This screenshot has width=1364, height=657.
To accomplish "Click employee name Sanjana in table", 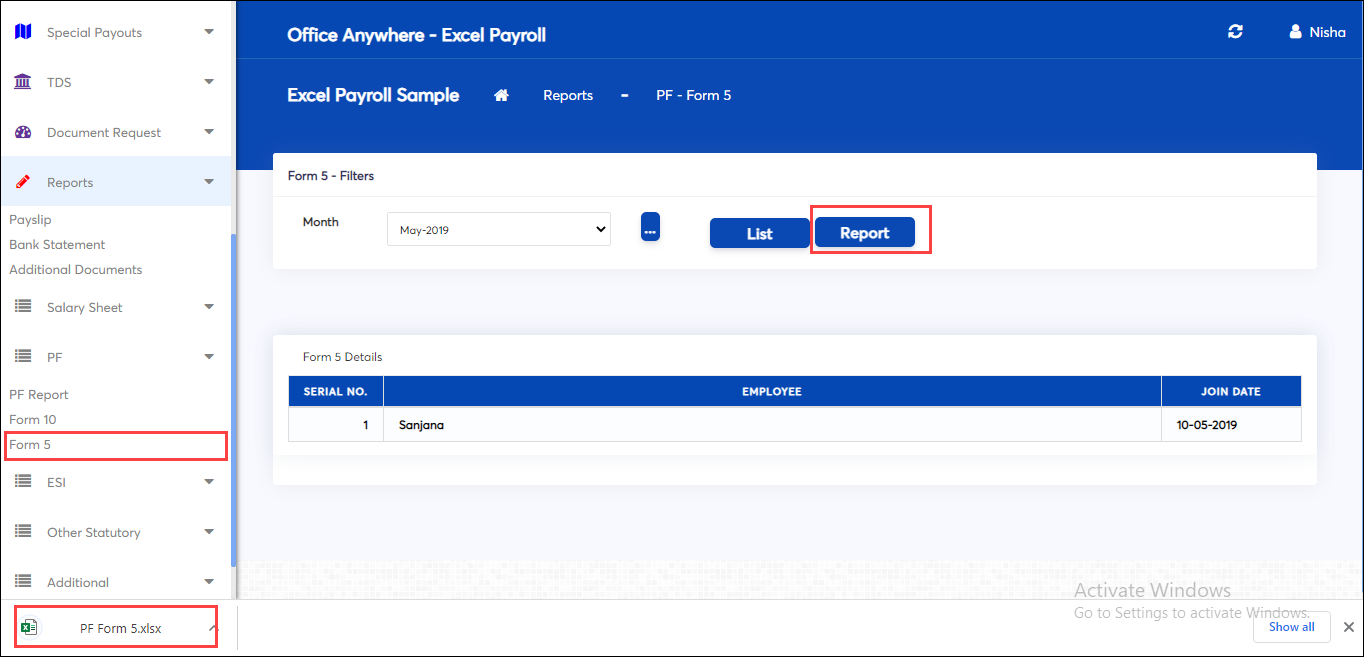I will tap(421, 425).
